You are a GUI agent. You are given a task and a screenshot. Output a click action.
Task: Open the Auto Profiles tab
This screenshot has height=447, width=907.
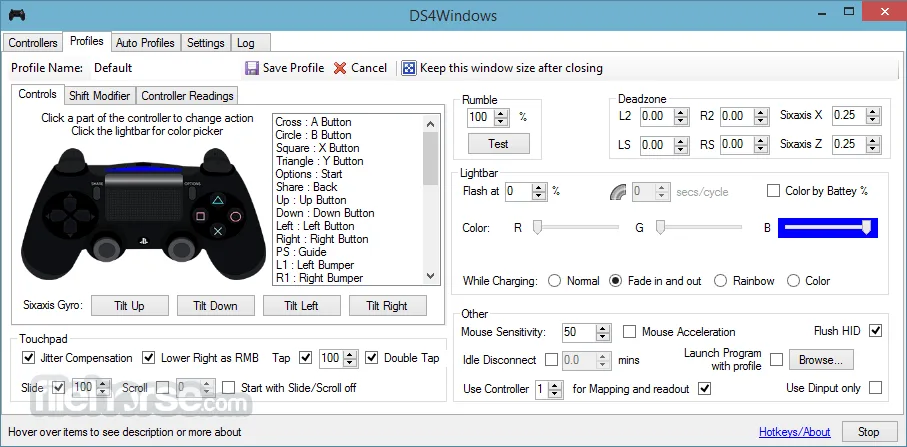pyautogui.click(x=145, y=43)
